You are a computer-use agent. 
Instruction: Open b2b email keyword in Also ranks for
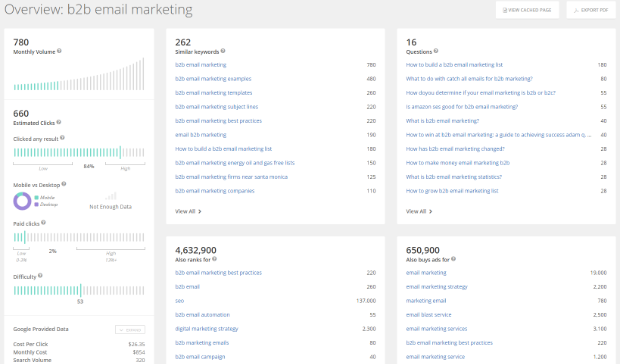(x=187, y=287)
